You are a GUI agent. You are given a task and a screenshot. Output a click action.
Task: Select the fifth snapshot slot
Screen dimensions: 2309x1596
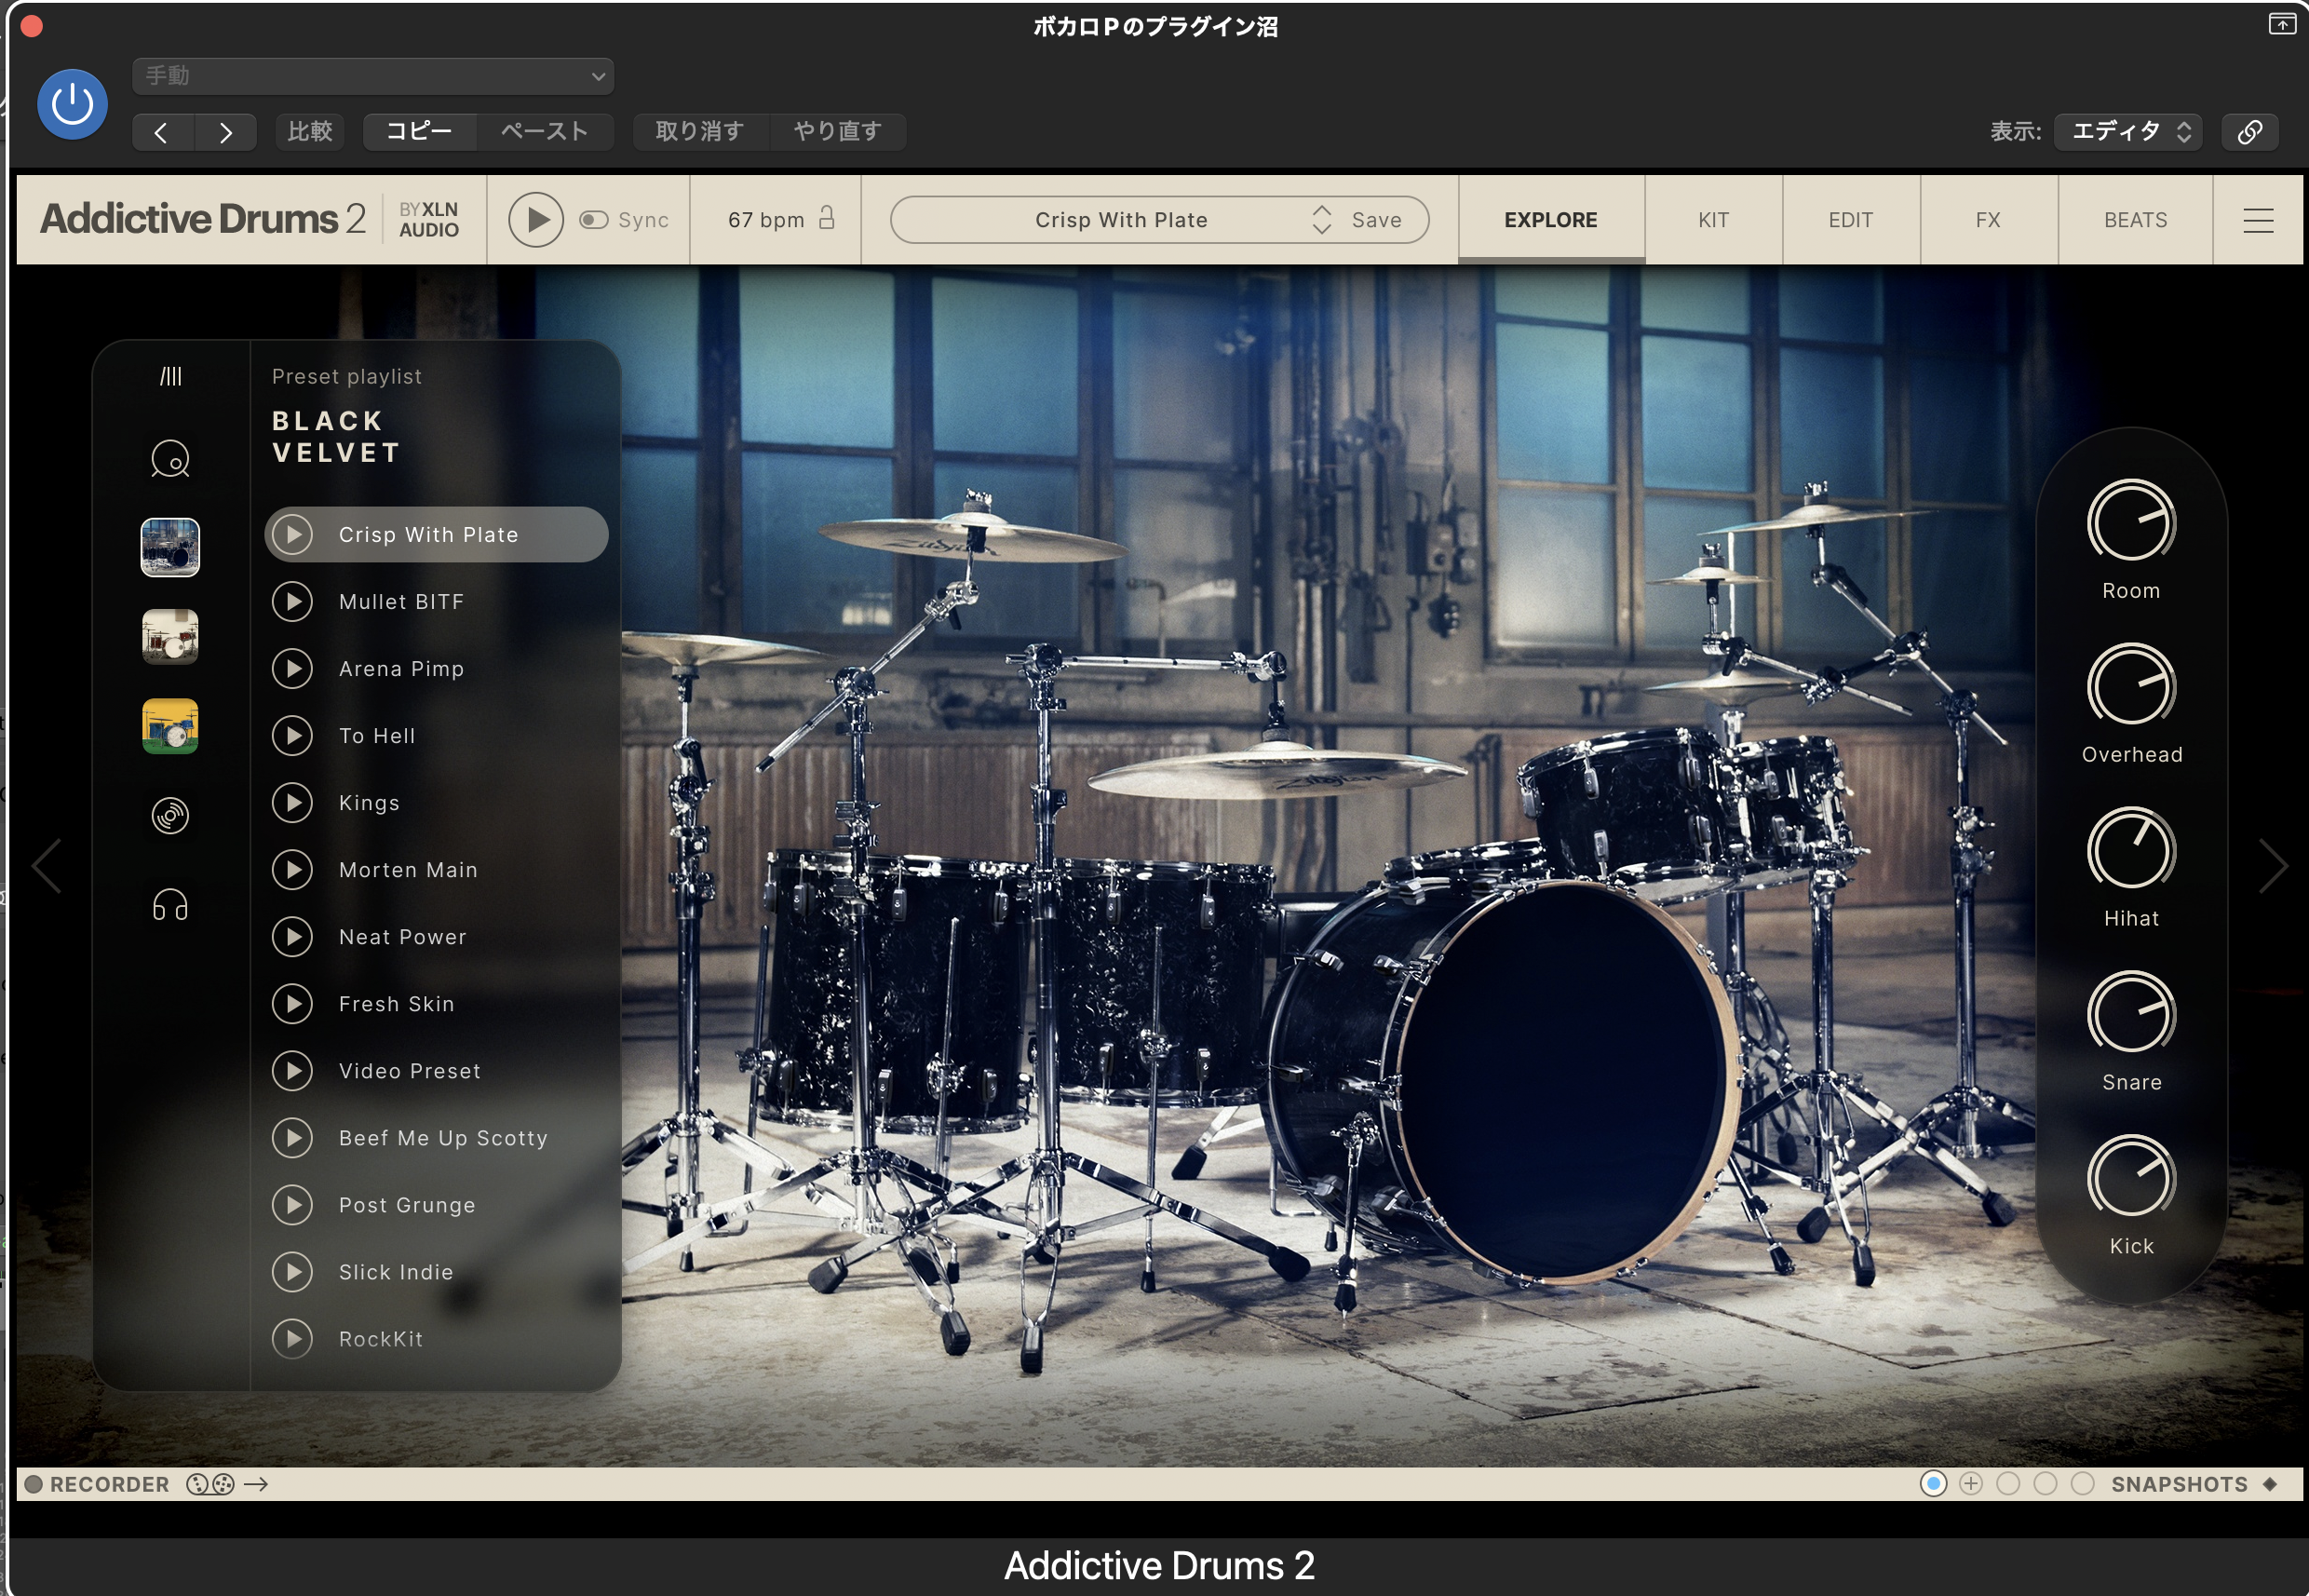[x=2082, y=1484]
